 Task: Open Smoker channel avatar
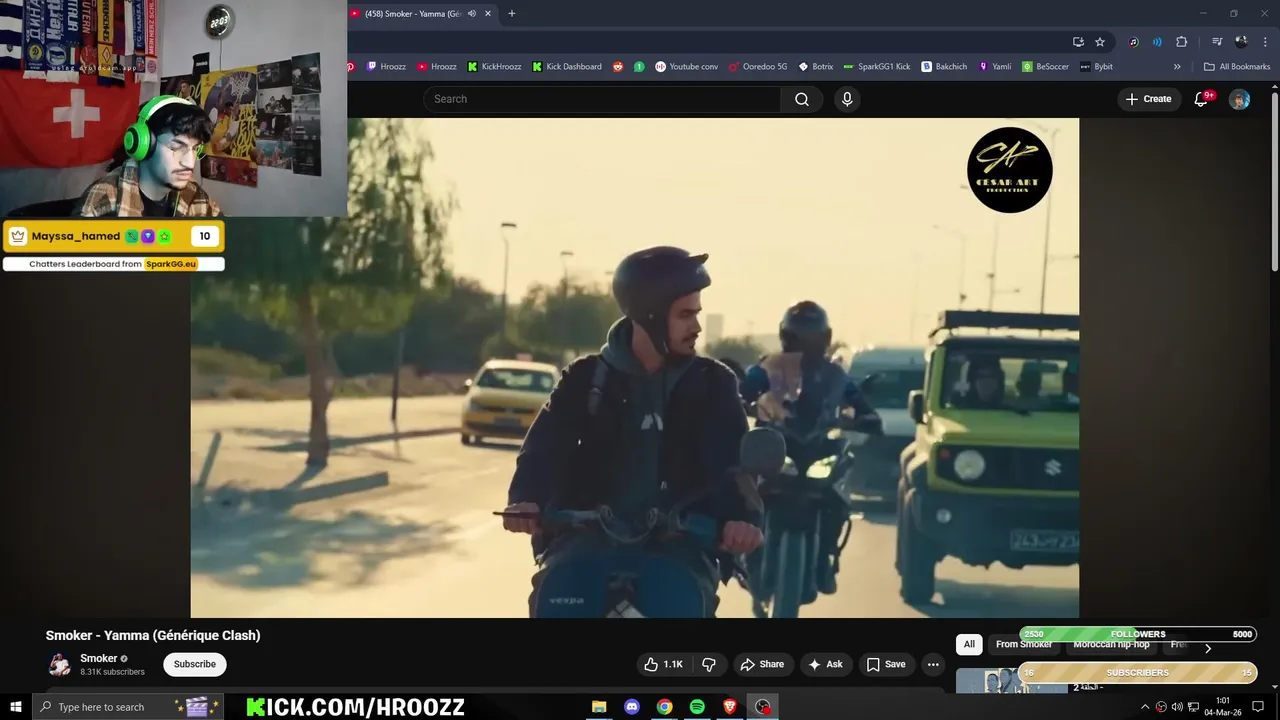(x=60, y=664)
